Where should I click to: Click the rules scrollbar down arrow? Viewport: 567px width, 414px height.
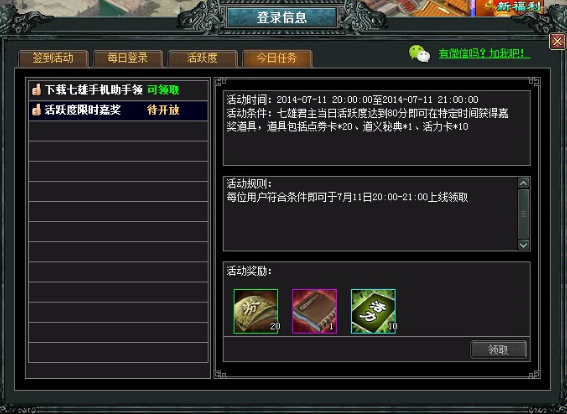523,245
